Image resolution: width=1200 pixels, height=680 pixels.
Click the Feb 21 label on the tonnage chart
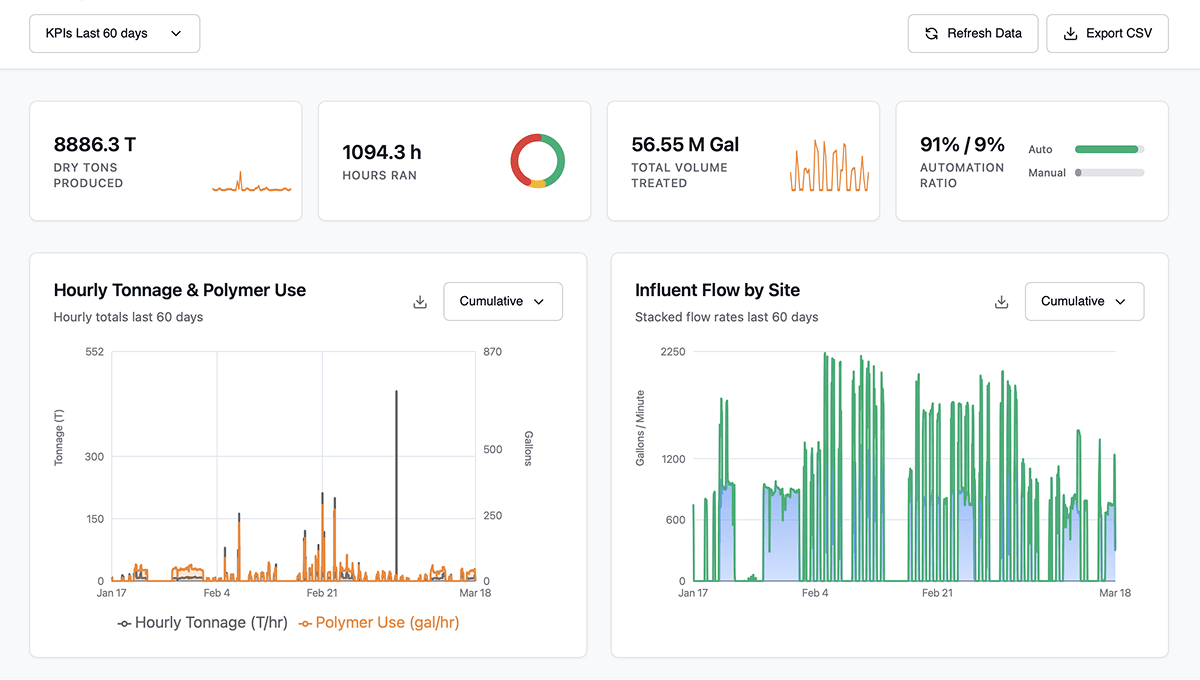[322, 593]
